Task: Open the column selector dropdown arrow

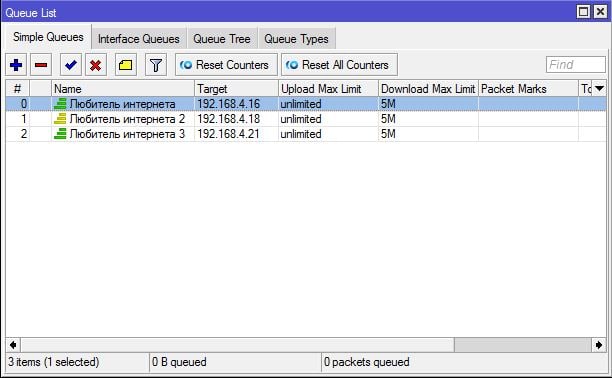Action: (600, 89)
